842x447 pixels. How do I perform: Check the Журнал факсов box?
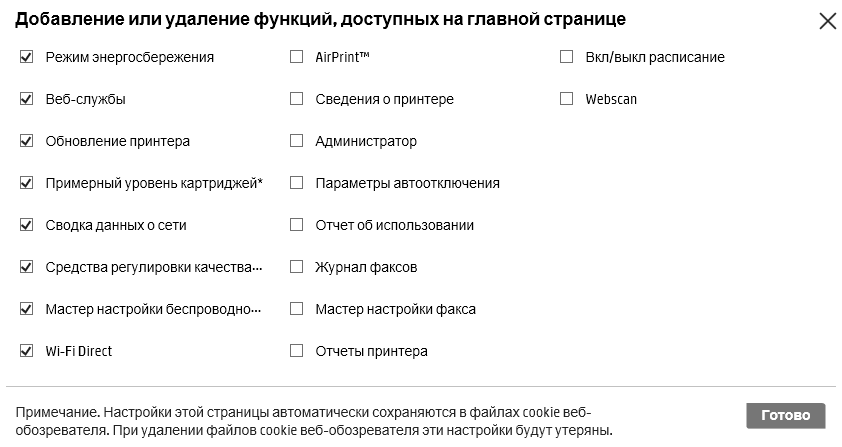296,267
